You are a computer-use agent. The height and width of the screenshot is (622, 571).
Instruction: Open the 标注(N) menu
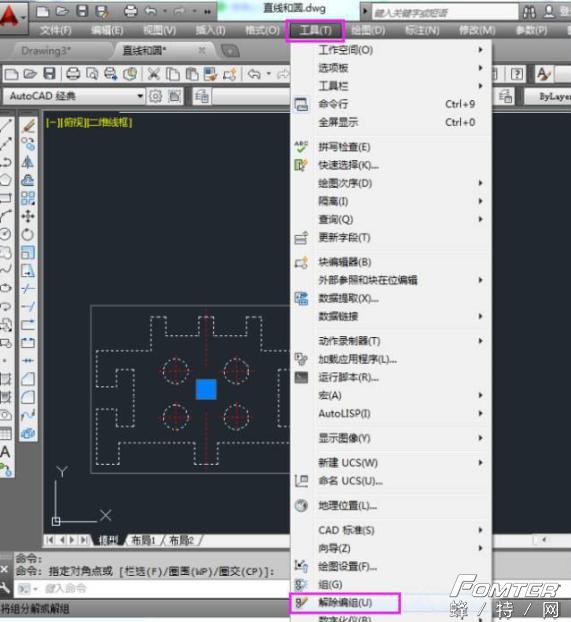click(422, 30)
